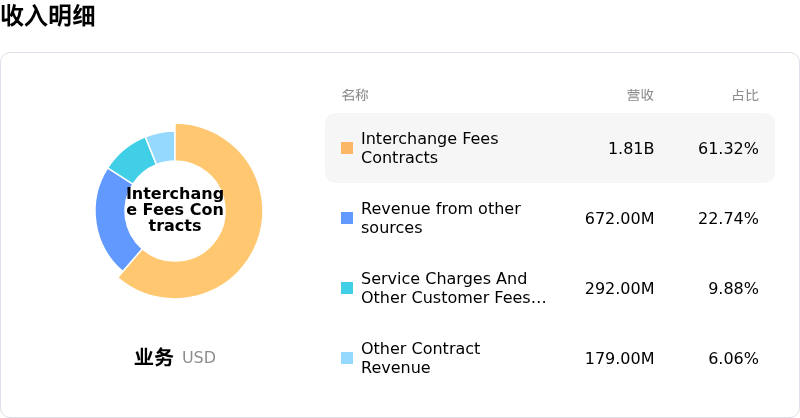Sort by the 营收 column header

(640, 95)
